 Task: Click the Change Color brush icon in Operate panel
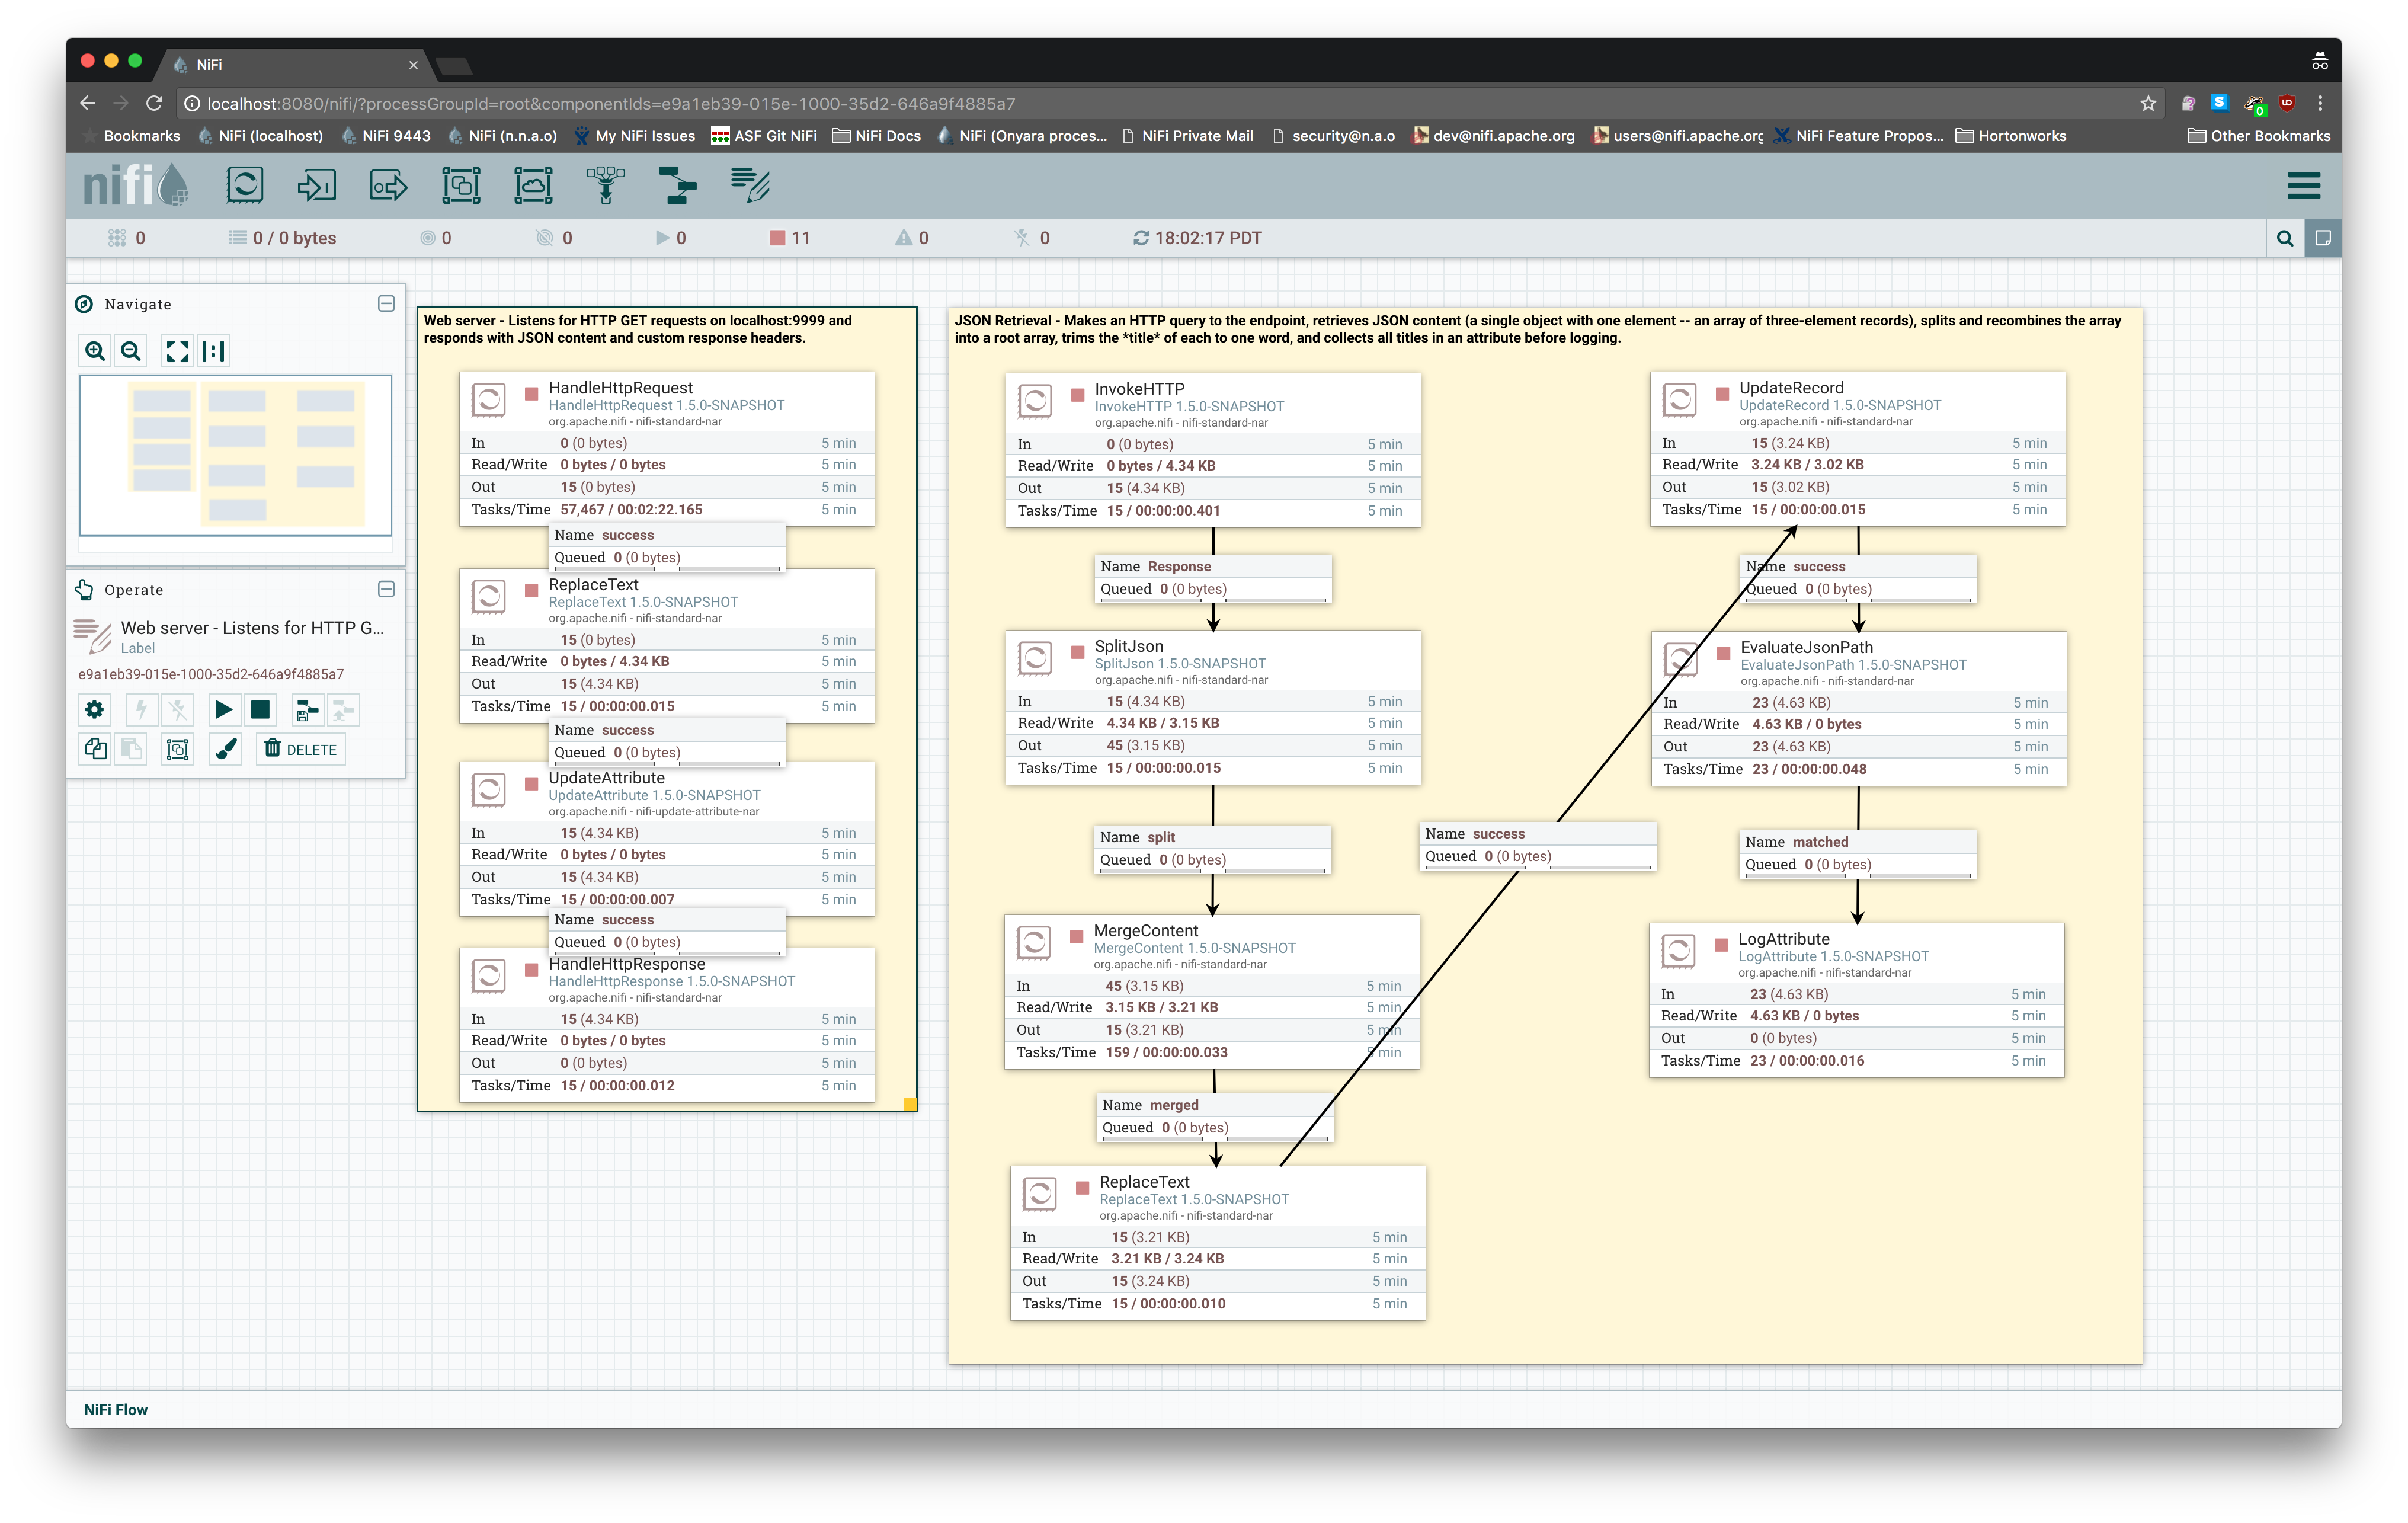tap(224, 748)
